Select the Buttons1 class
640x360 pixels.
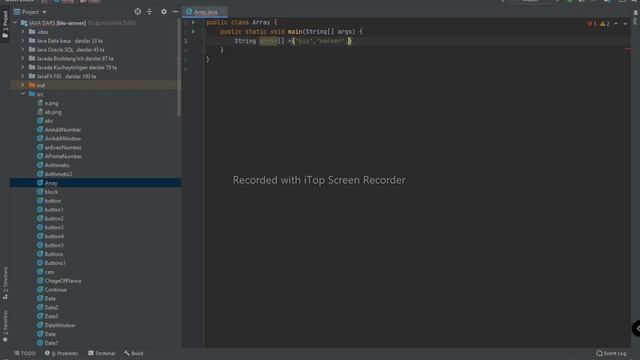tap(51, 263)
